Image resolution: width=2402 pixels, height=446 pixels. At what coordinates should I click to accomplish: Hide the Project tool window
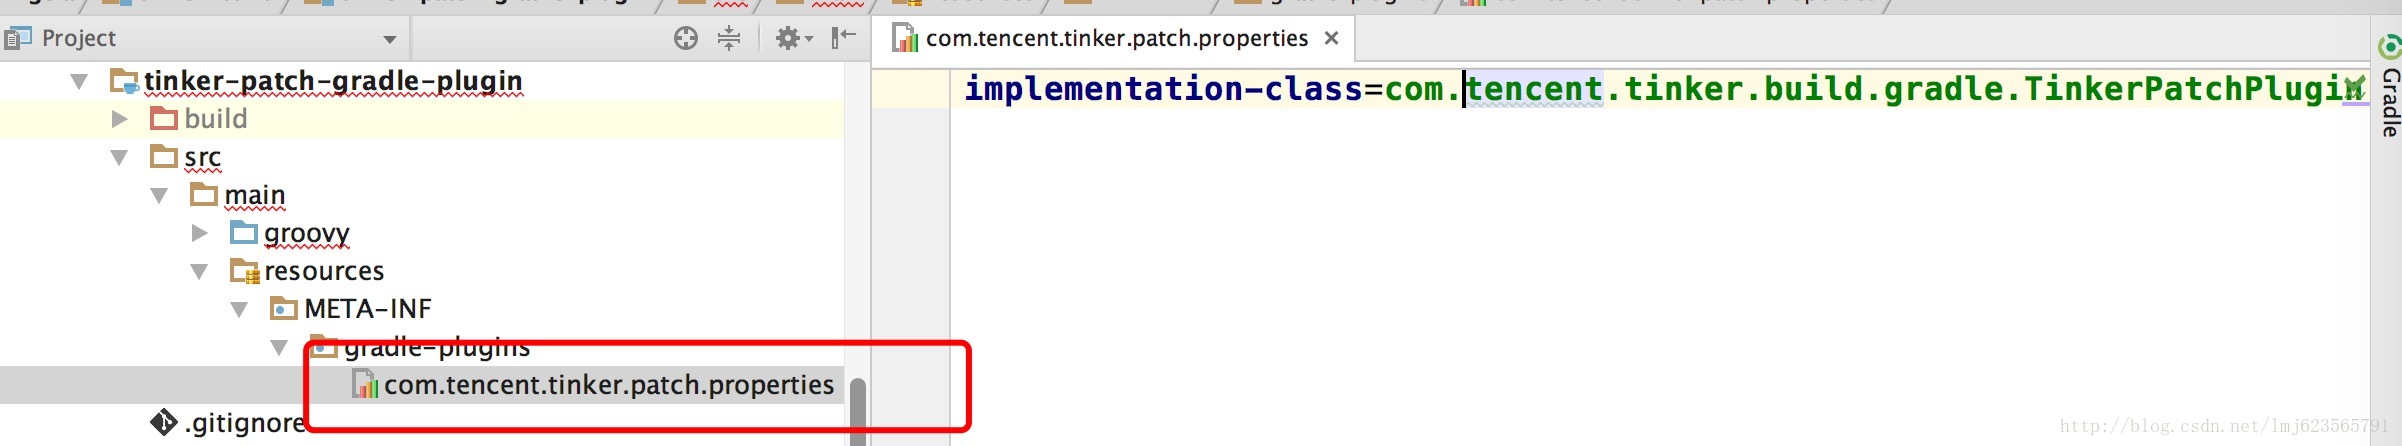pos(844,38)
